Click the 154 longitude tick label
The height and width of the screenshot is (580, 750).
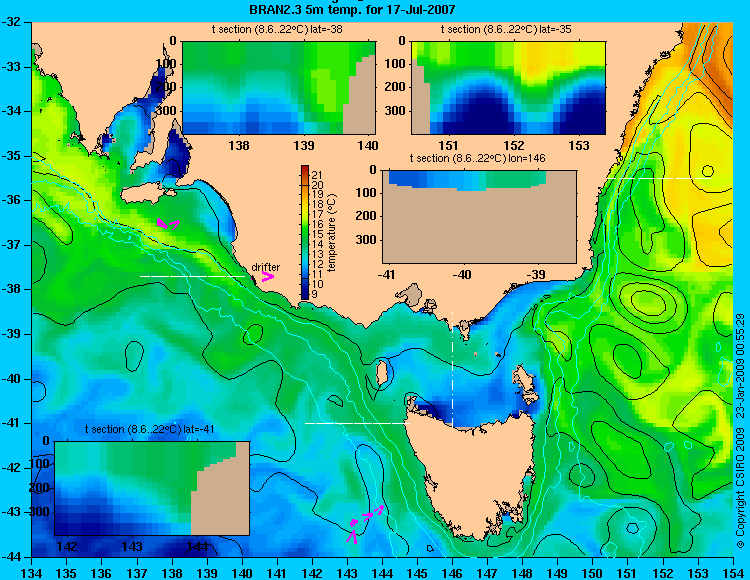[x=733, y=573]
